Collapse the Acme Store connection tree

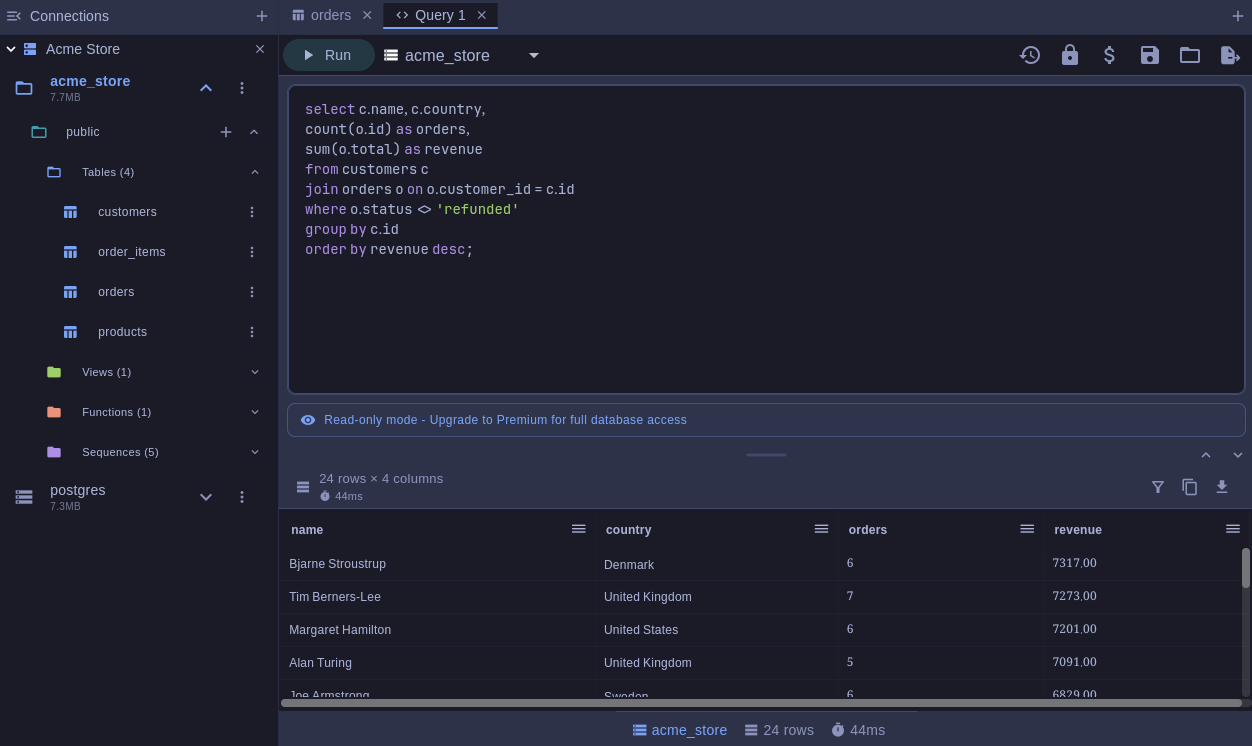(x=11, y=49)
